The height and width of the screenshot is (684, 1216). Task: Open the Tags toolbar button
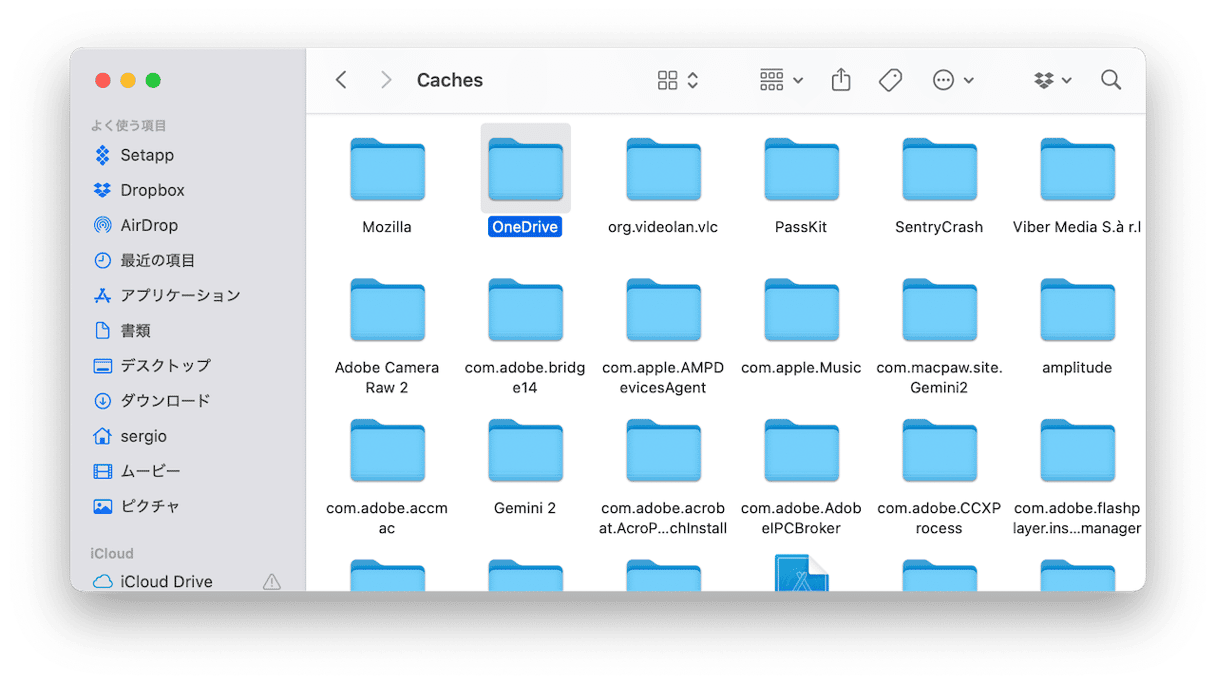tap(890, 80)
